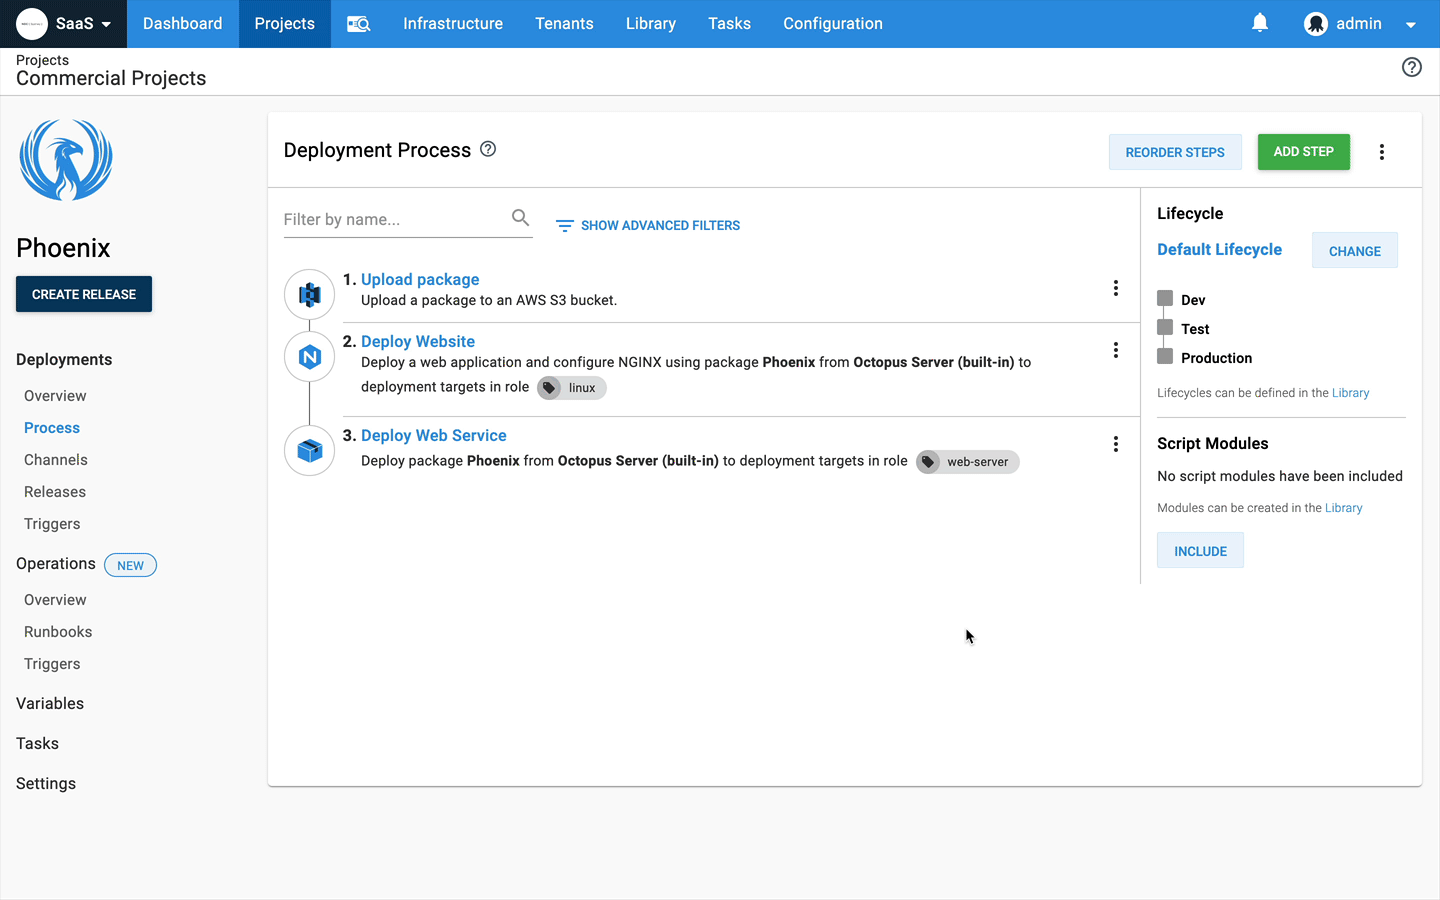Click the Phoenix project logo
1440x900 pixels.
pyautogui.click(x=66, y=160)
